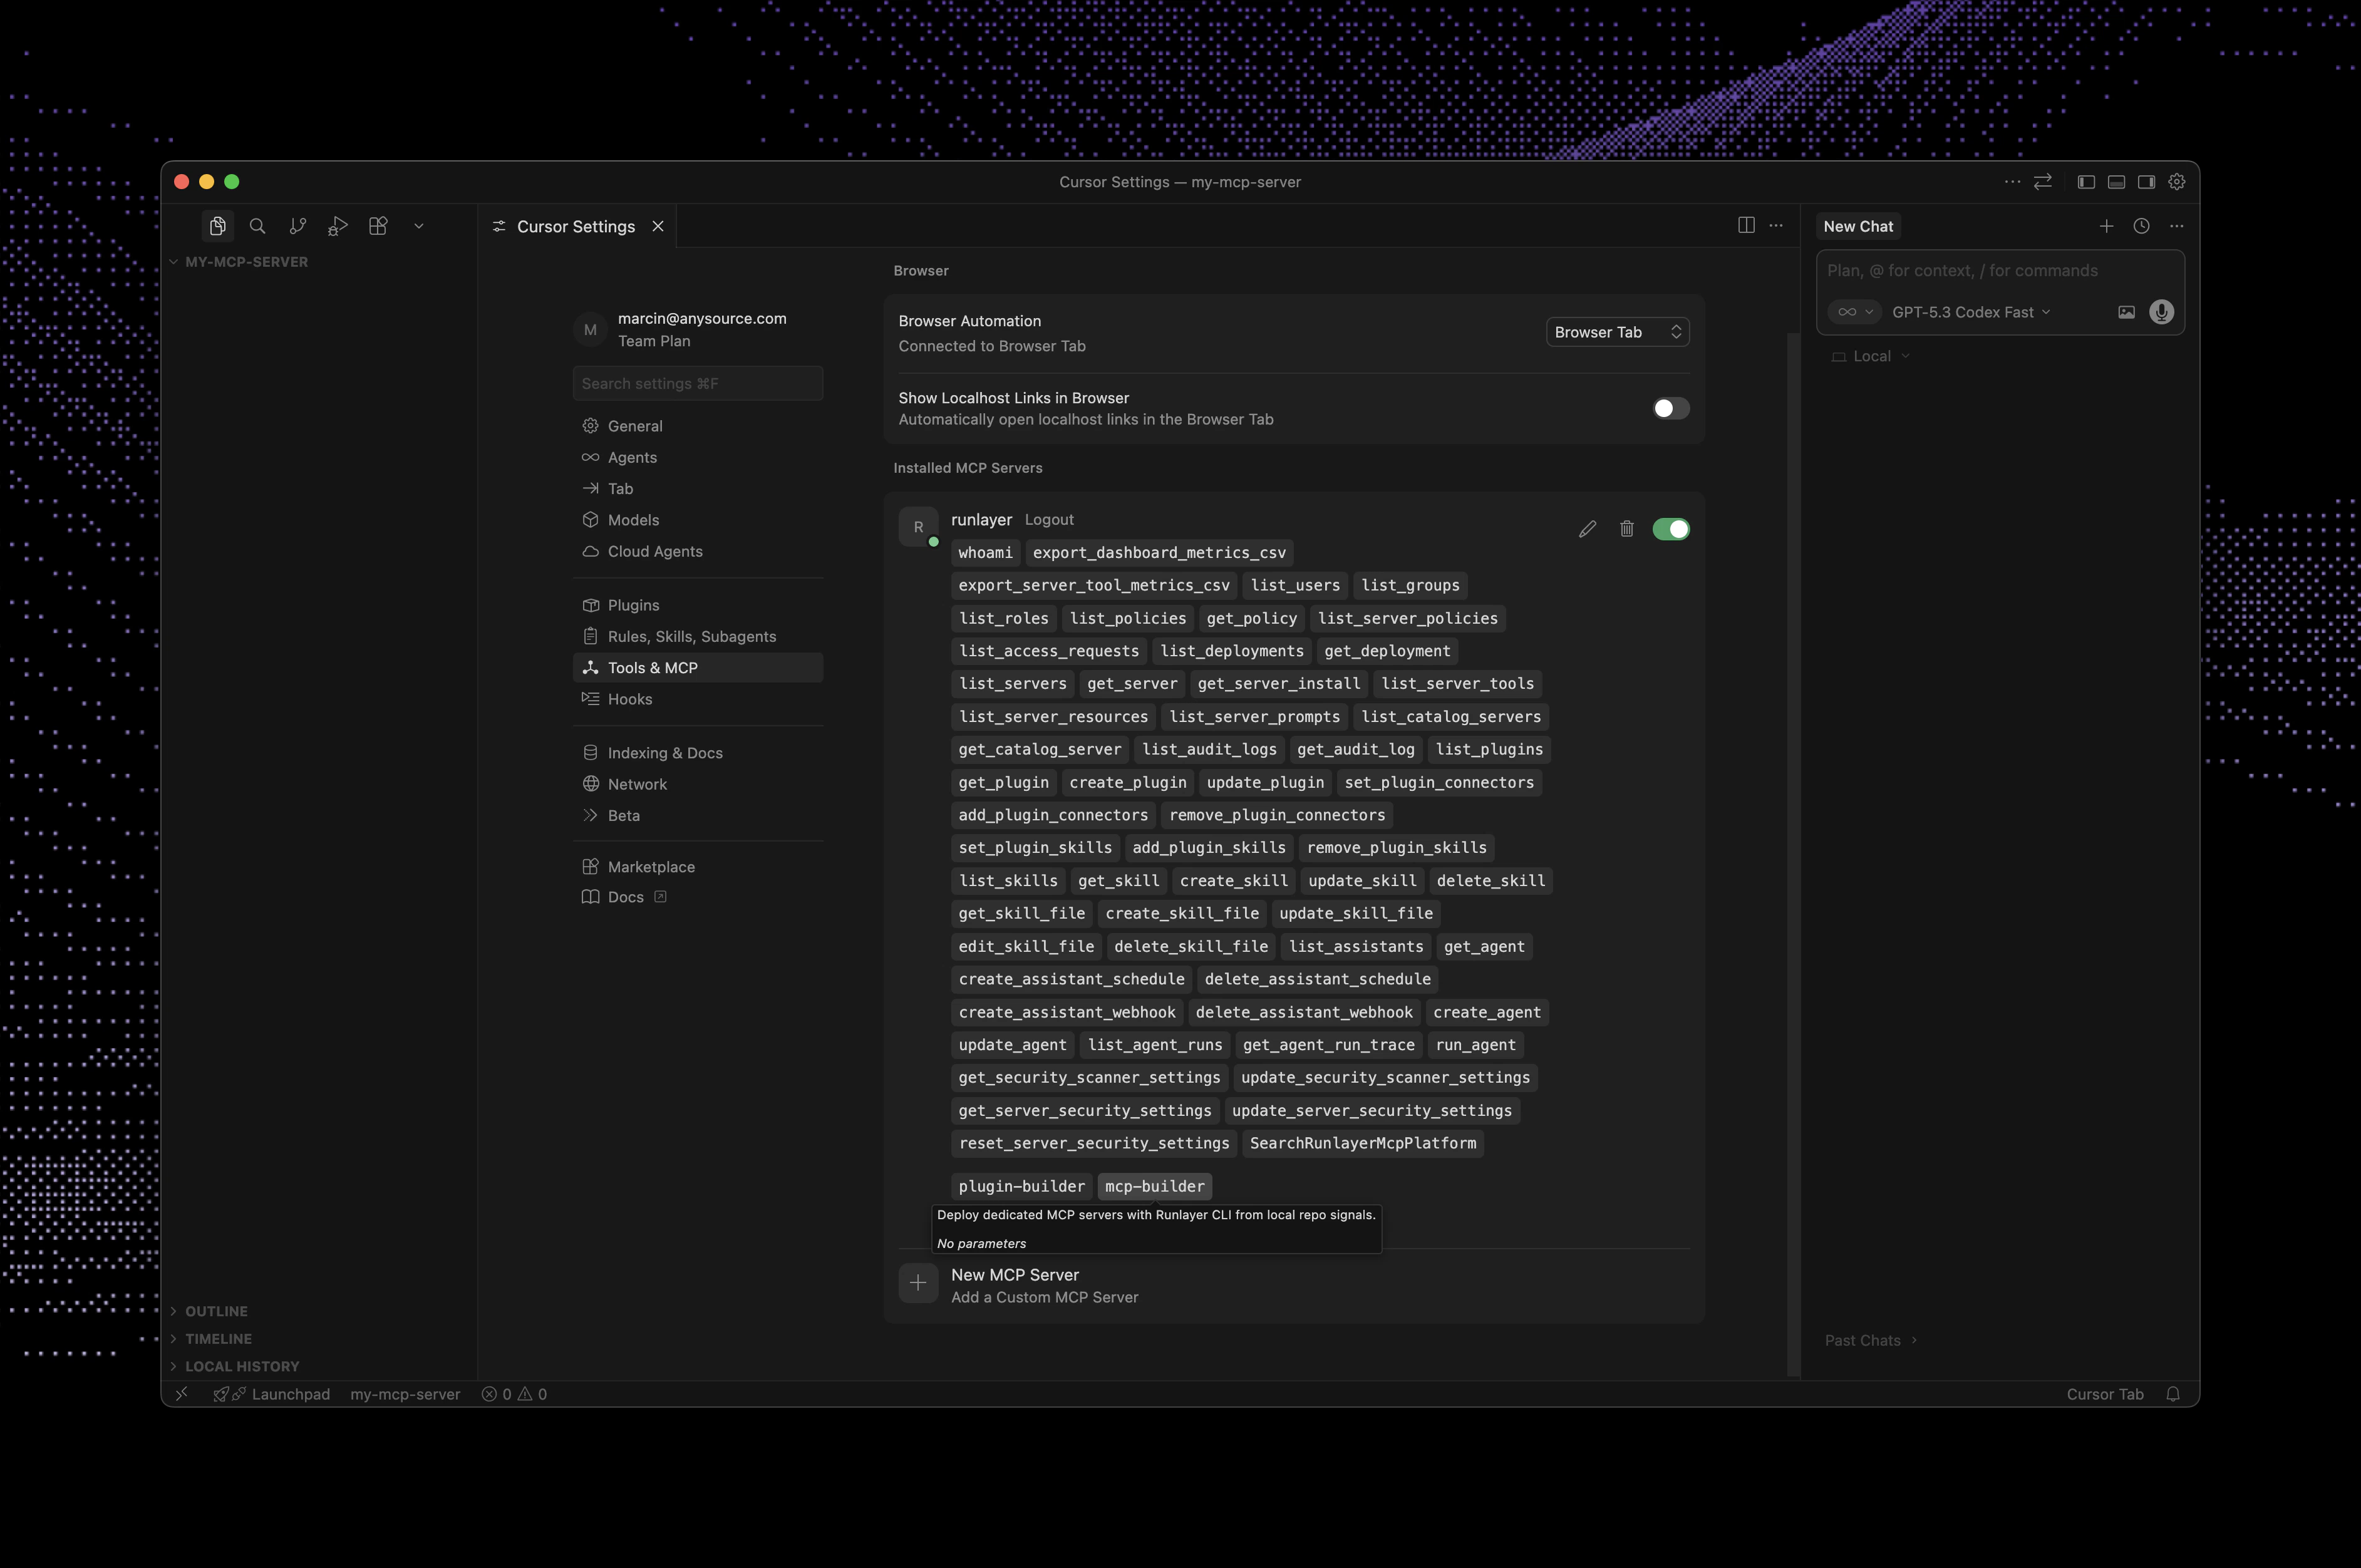The width and height of the screenshot is (2361, 1568).
Task: Split the editor to the right
Action: (x=1746, y=225)
